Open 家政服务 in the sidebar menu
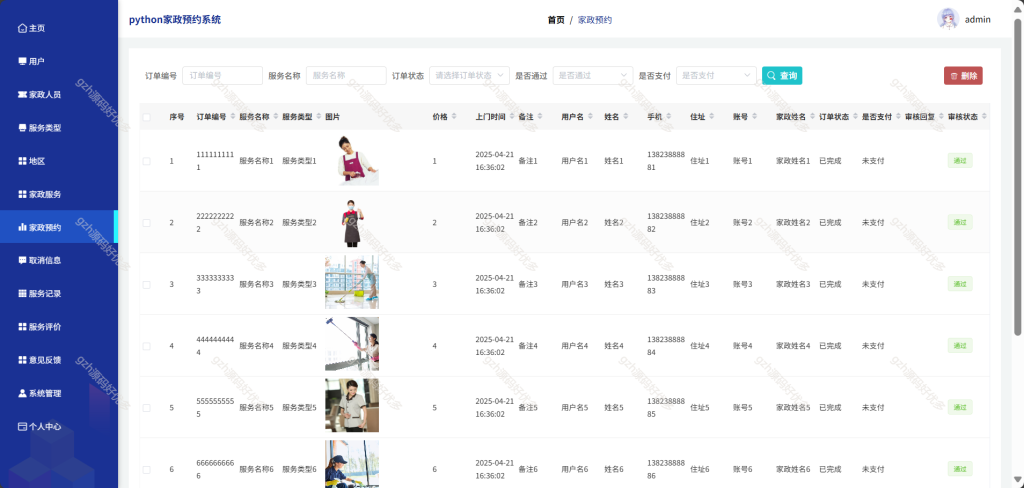1024x488 pixels. point(59,194)
